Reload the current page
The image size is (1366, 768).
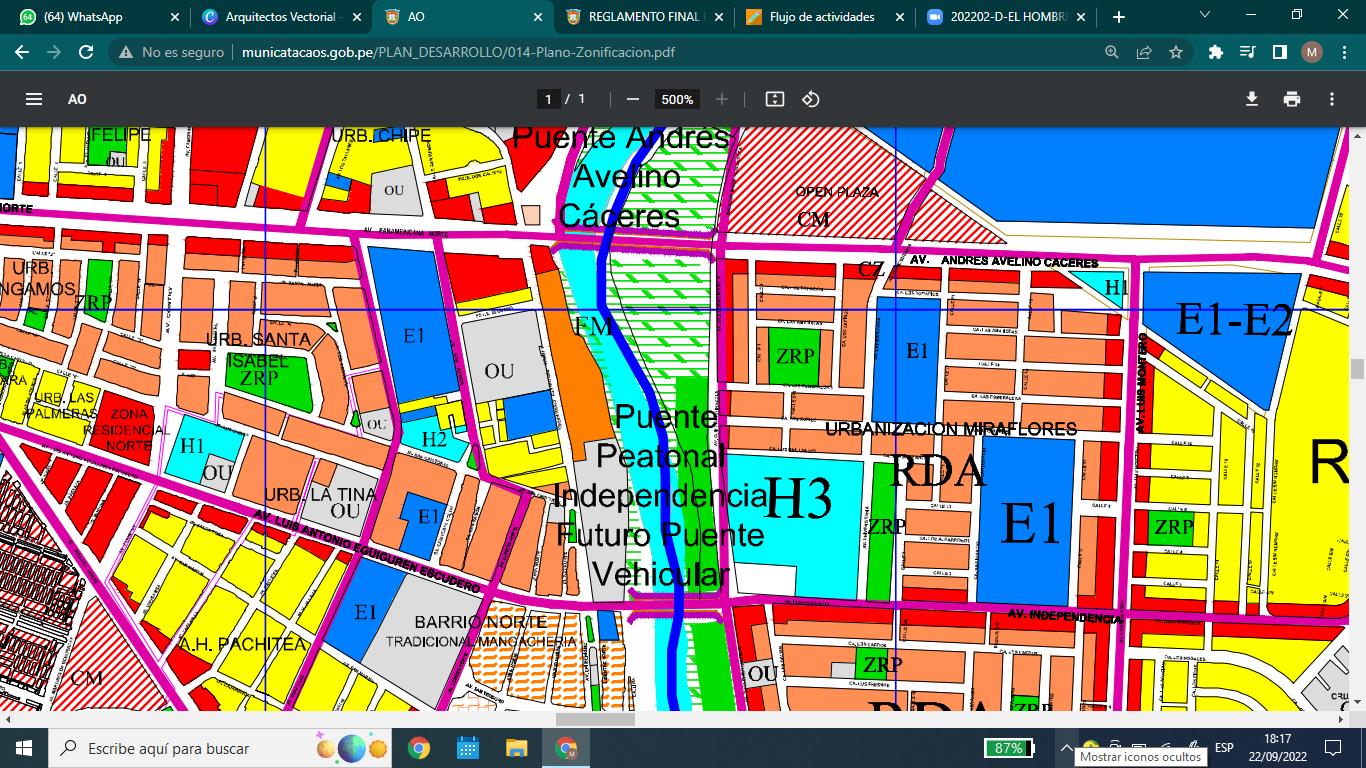point(86,52)
